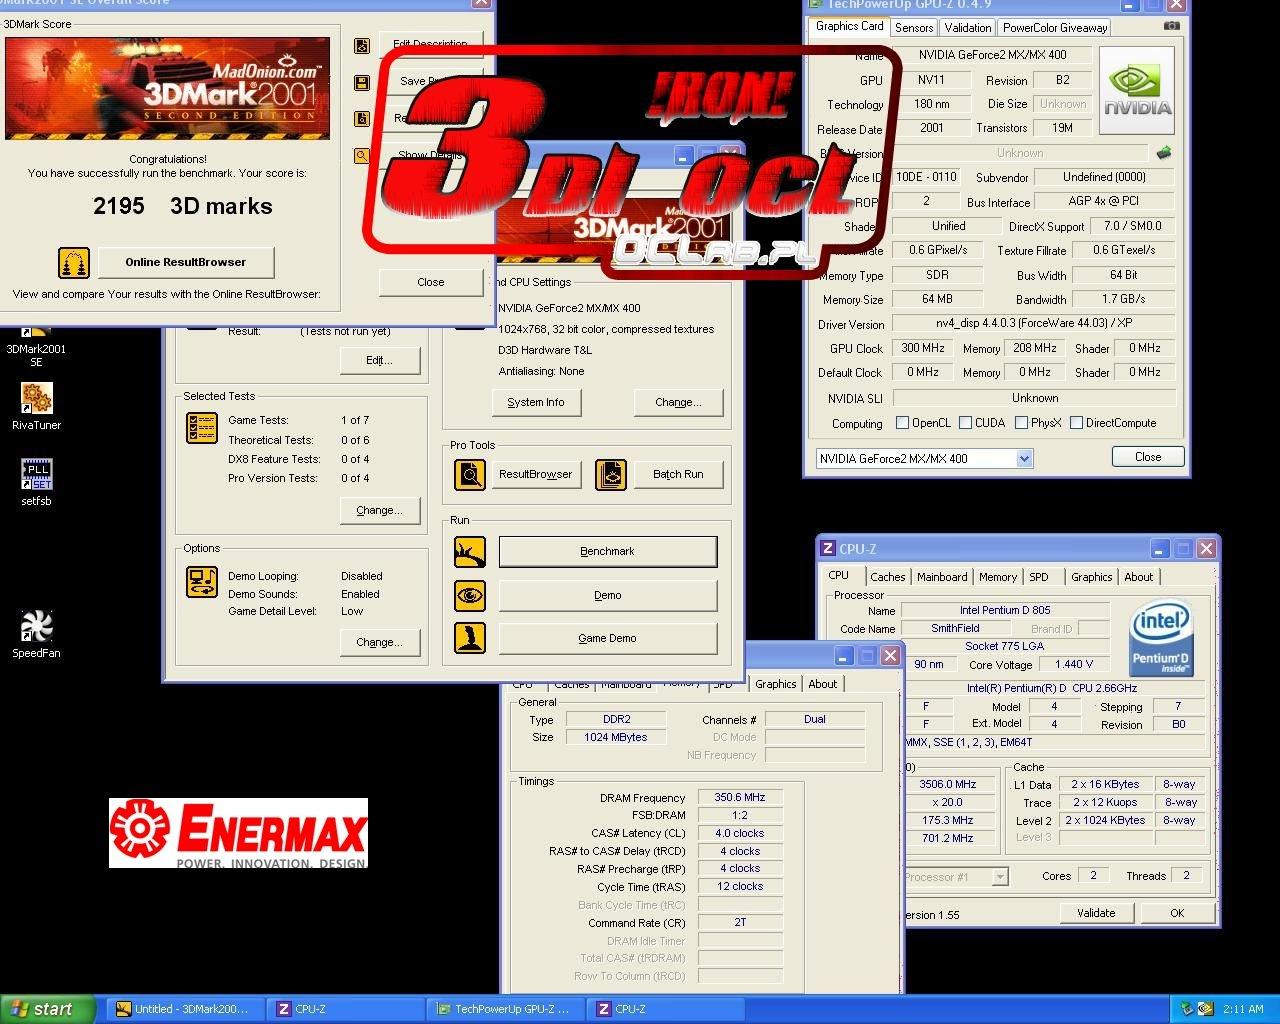
Task: Open the setfsb desktop shortcut
Action: point(36,482)
